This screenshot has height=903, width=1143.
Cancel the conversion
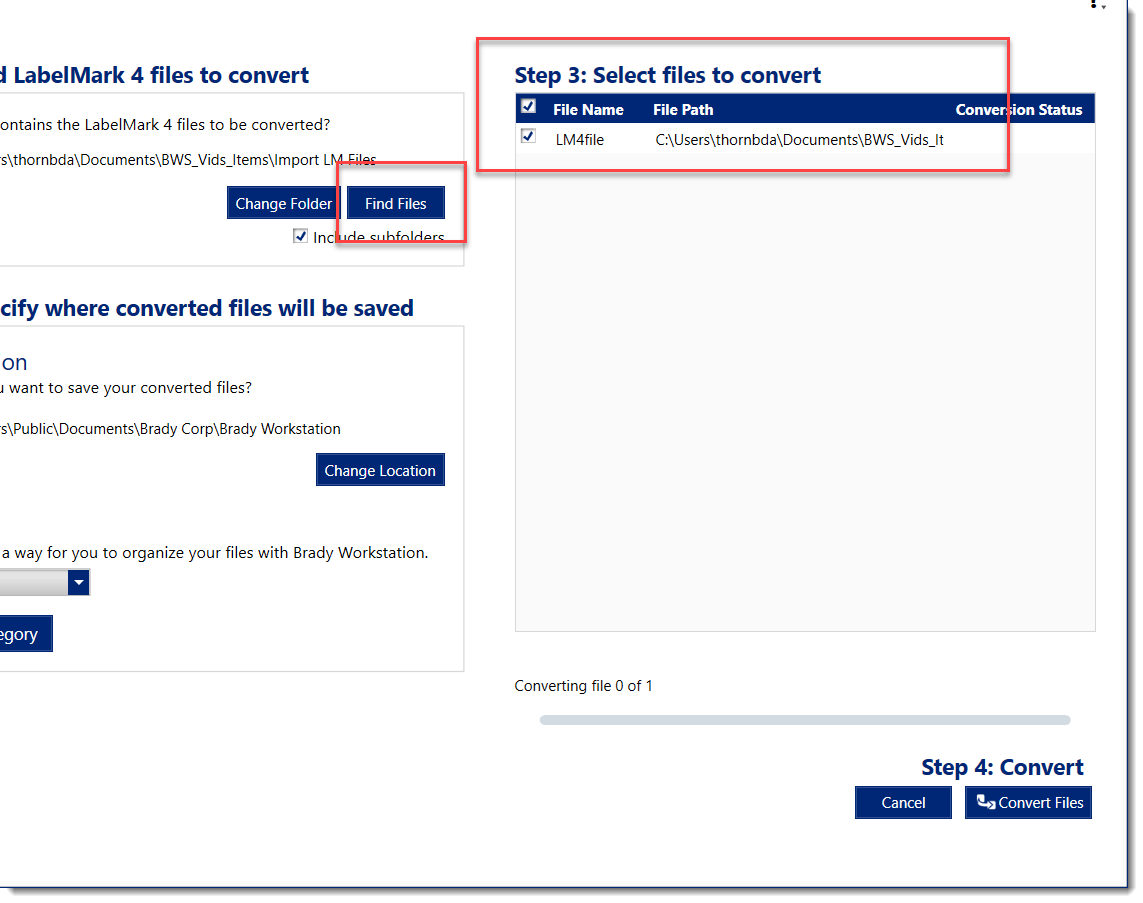[x=902, y=802]
